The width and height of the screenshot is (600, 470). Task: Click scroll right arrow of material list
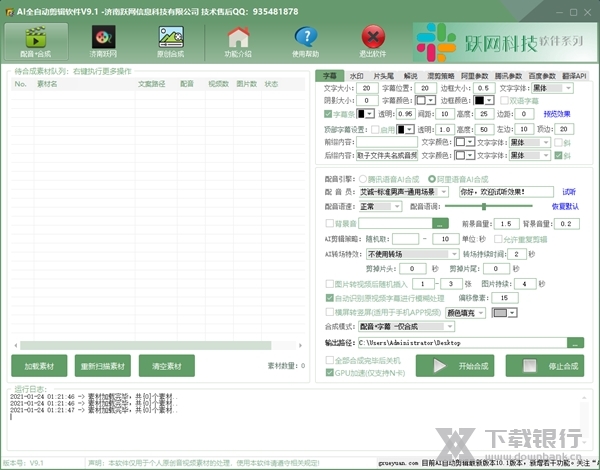pos(300,345)
